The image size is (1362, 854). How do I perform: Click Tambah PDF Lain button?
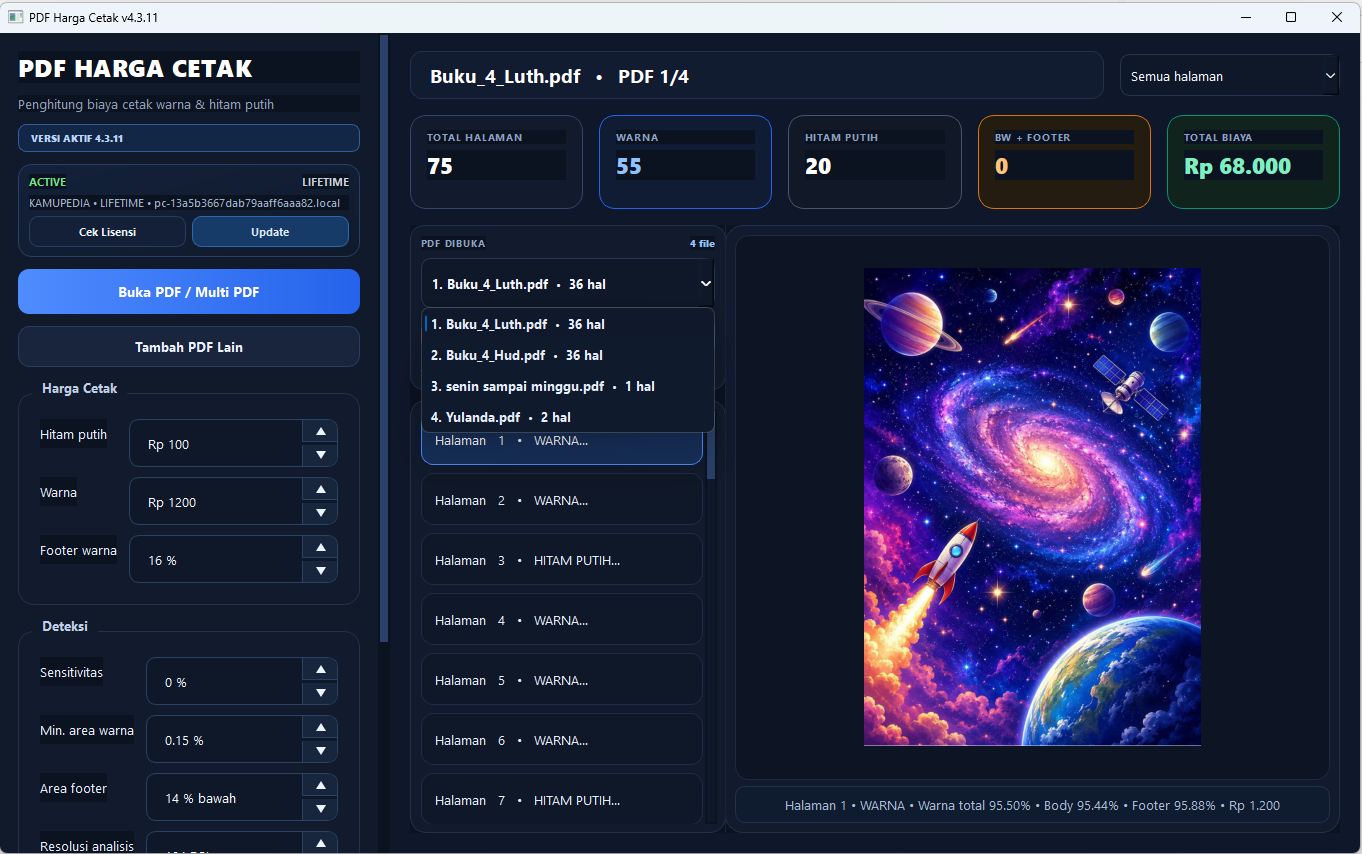pos(189,347)
